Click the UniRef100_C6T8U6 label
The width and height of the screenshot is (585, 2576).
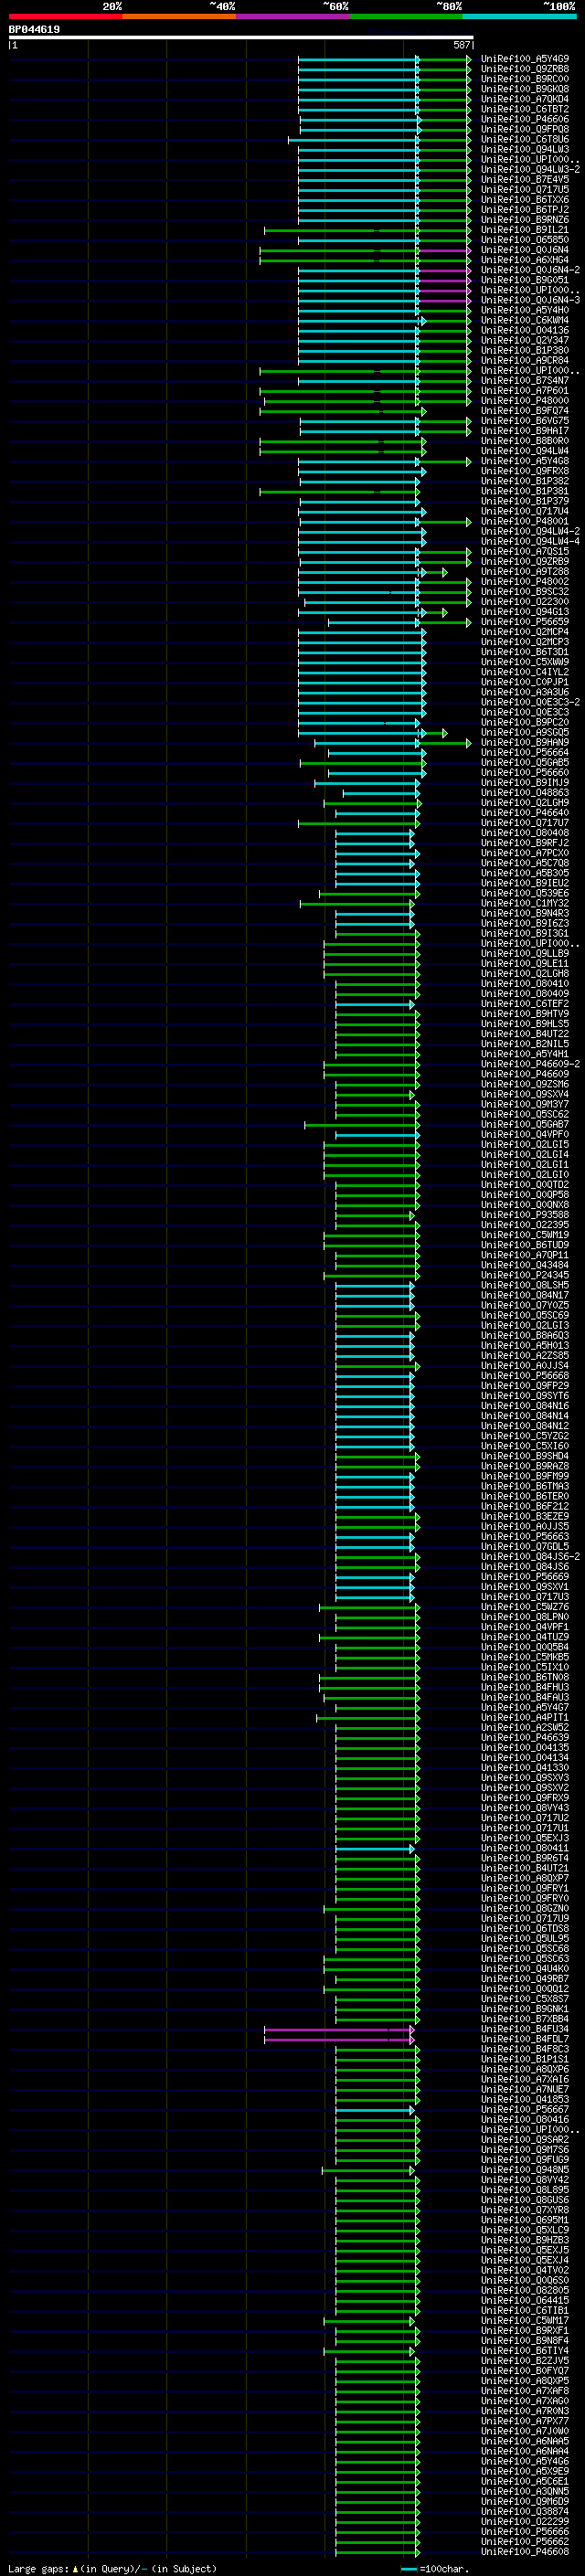click(x=525, y=139)
